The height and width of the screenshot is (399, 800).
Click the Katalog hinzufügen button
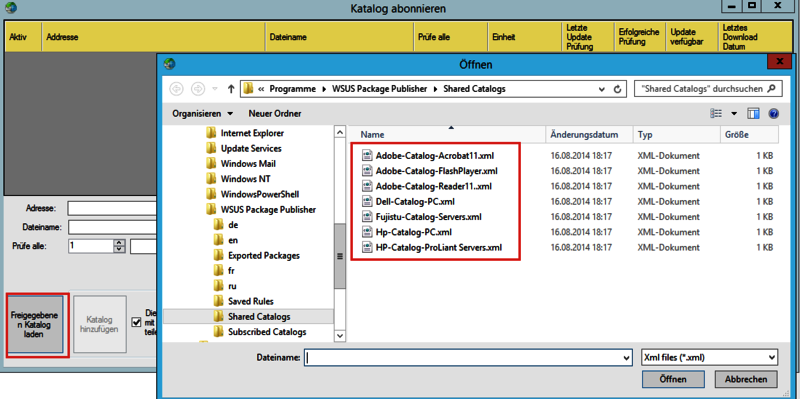pyautogui.click(x=99, y=324)
